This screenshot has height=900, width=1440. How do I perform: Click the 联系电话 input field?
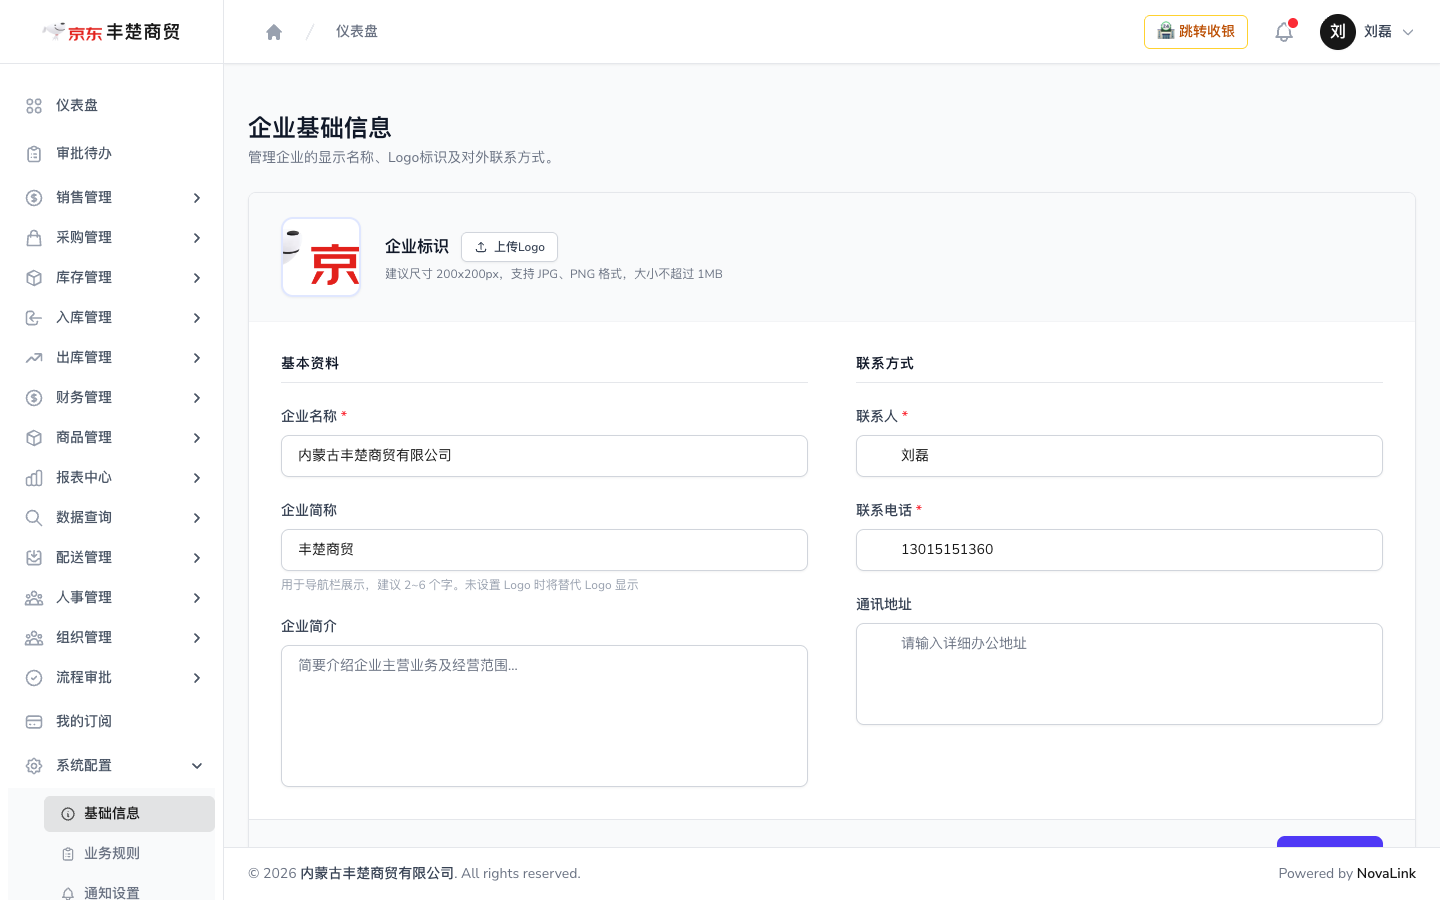point(1119,550)
